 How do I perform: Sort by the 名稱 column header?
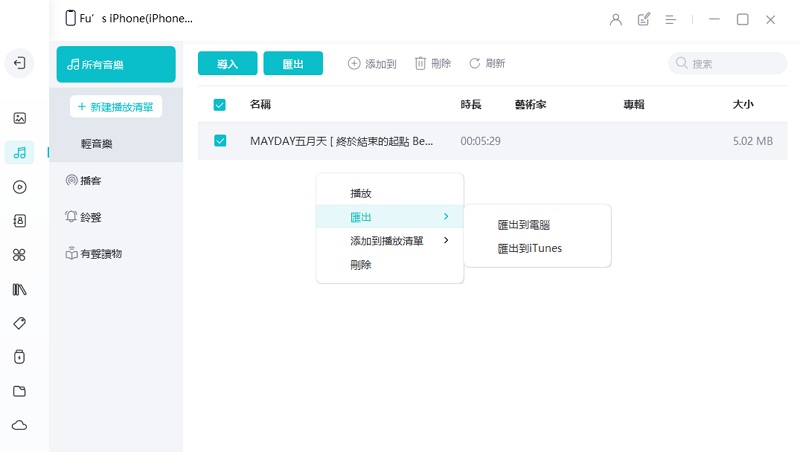pyautogui.click(x=260, y=104)
